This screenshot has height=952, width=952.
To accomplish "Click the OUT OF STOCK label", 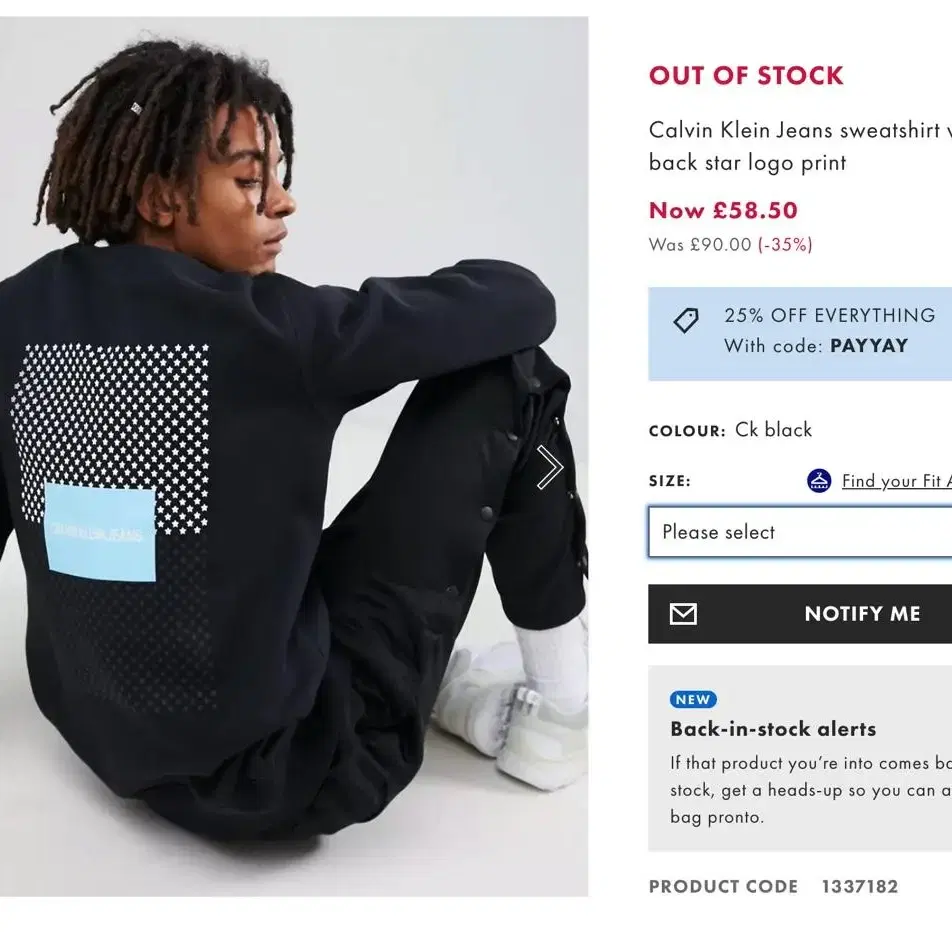I will click(x=746, y=75).
